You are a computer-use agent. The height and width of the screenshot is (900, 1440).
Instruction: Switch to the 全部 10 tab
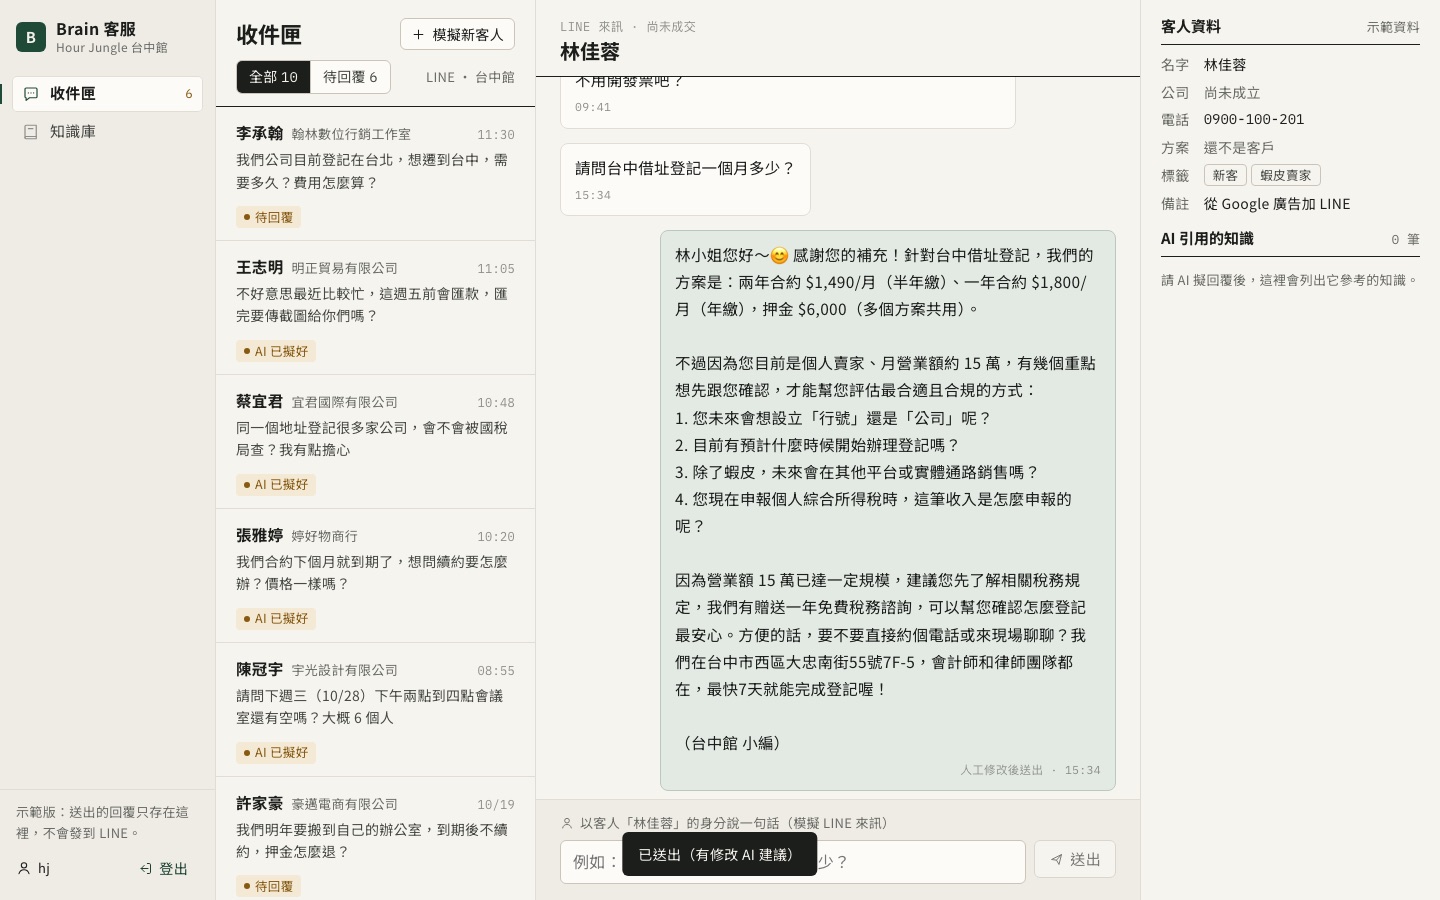click(273, 77)
